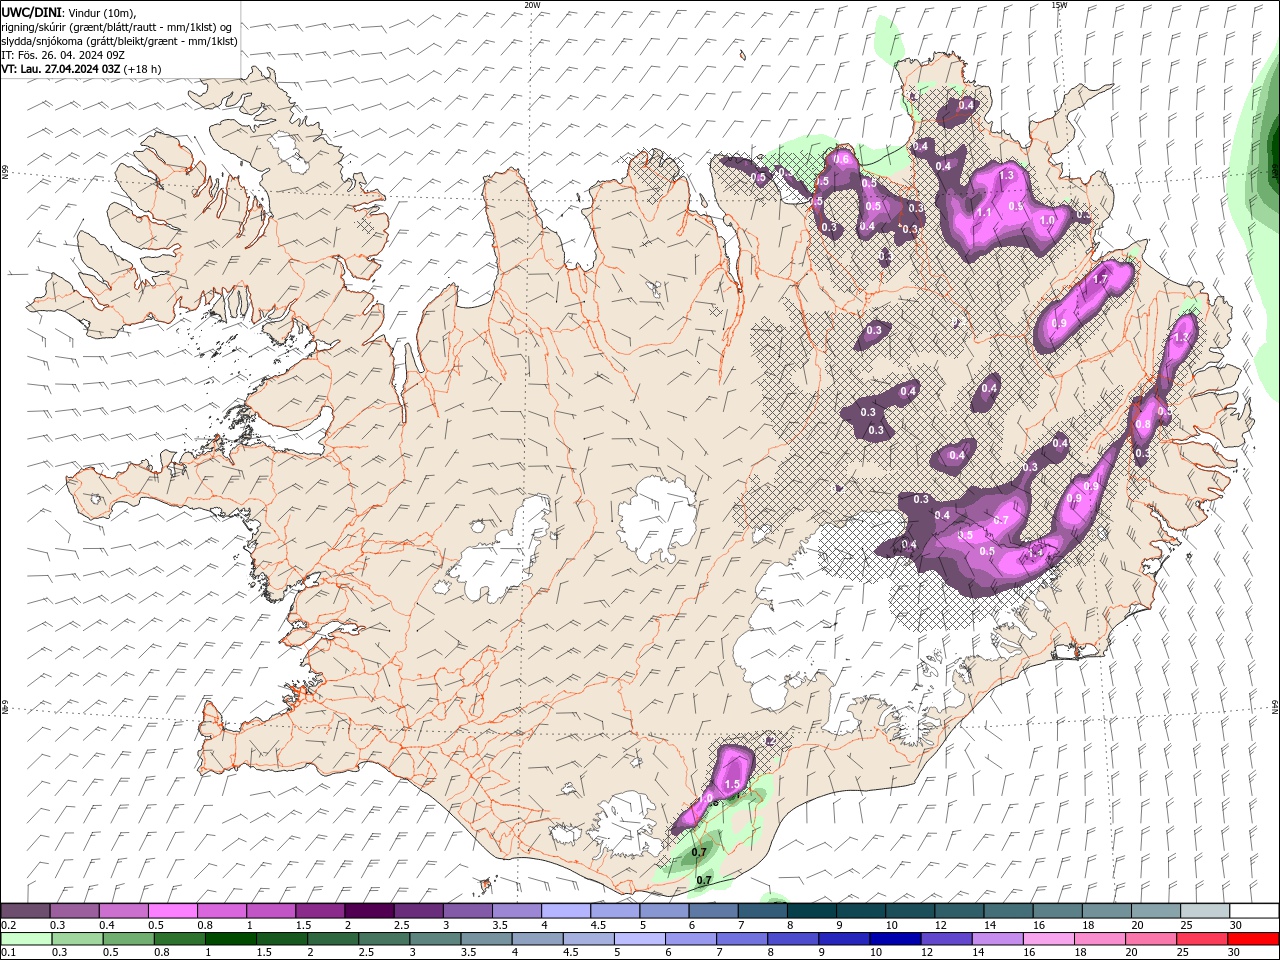This screenshot has width=1280, height=960.
Task: Click the 1.5 value in the southern snow patch
Action: [x=732, y=785]
